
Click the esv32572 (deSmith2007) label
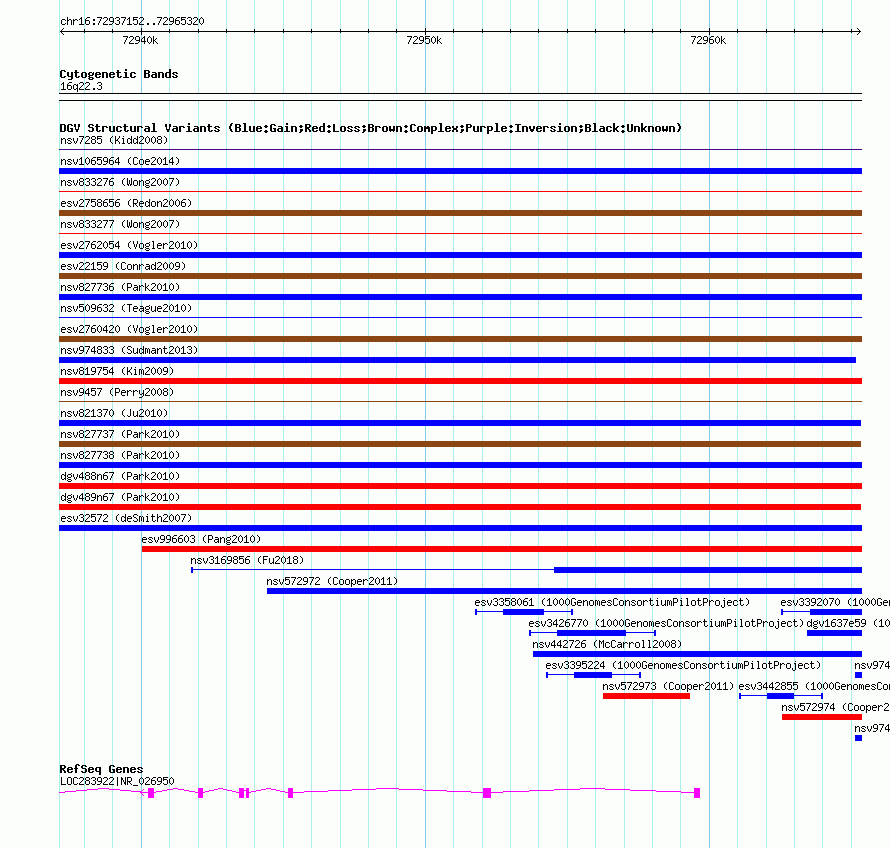click(x=126, y=518)
